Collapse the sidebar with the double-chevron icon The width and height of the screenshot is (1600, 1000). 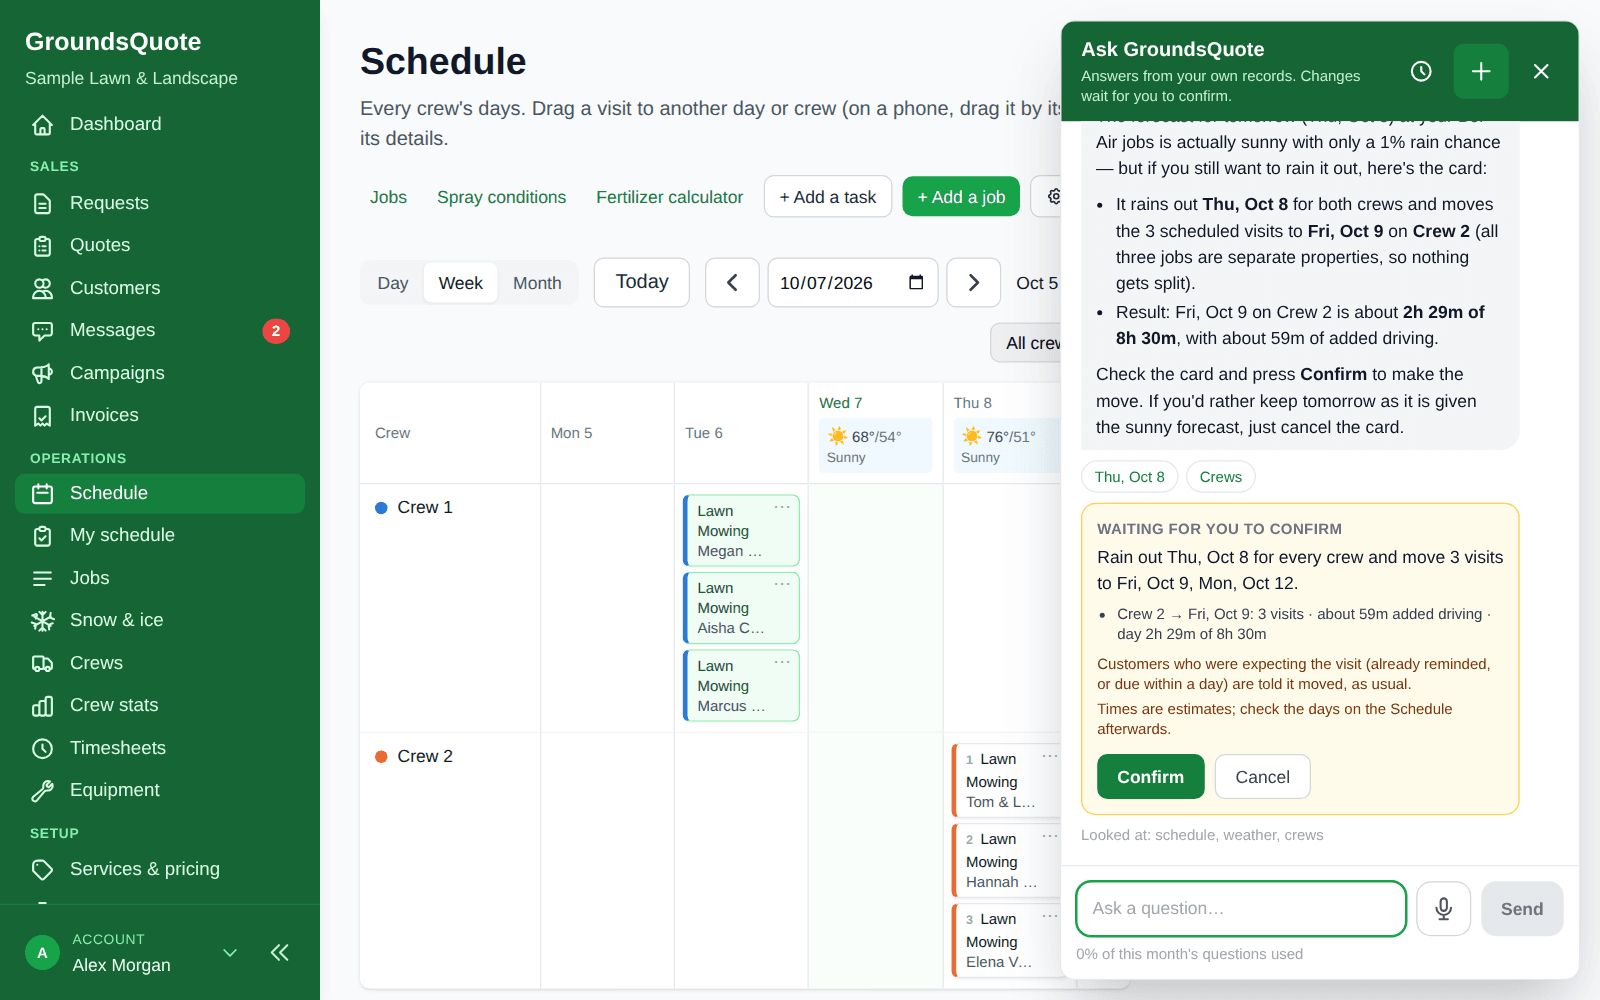click(280, 953)
